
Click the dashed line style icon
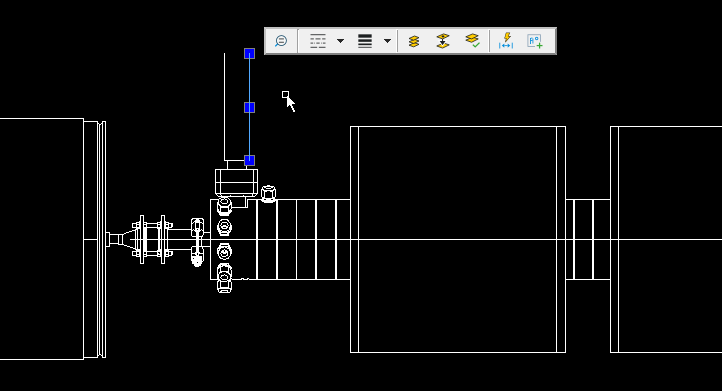318,41
